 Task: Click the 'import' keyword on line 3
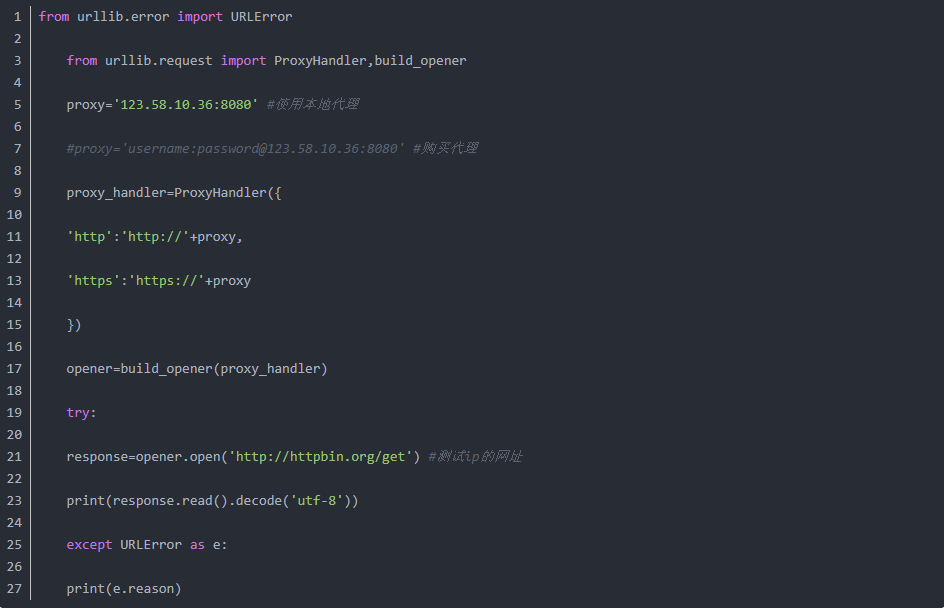tap(243, 61)
